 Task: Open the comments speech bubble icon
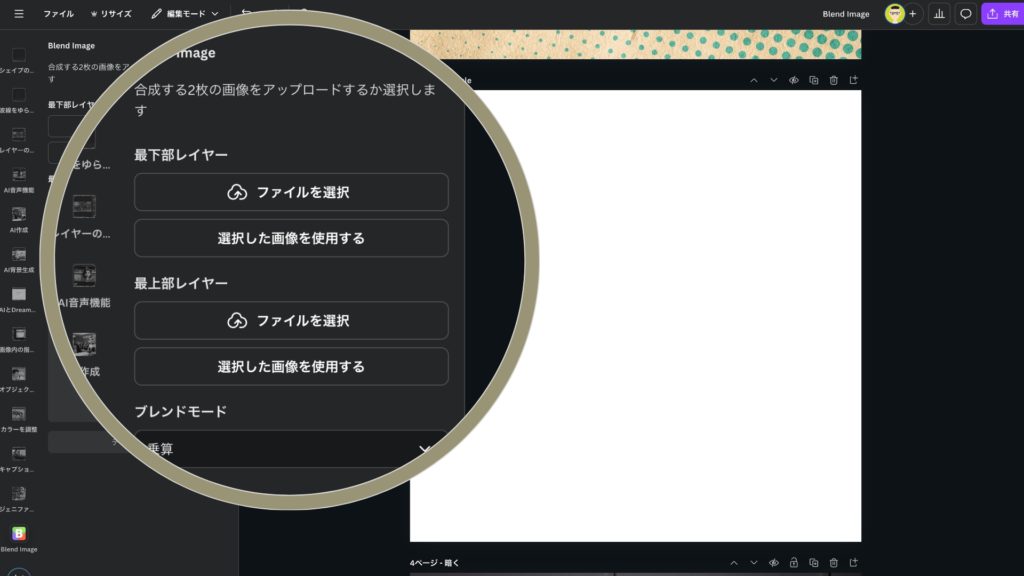(x=965, y=14)
